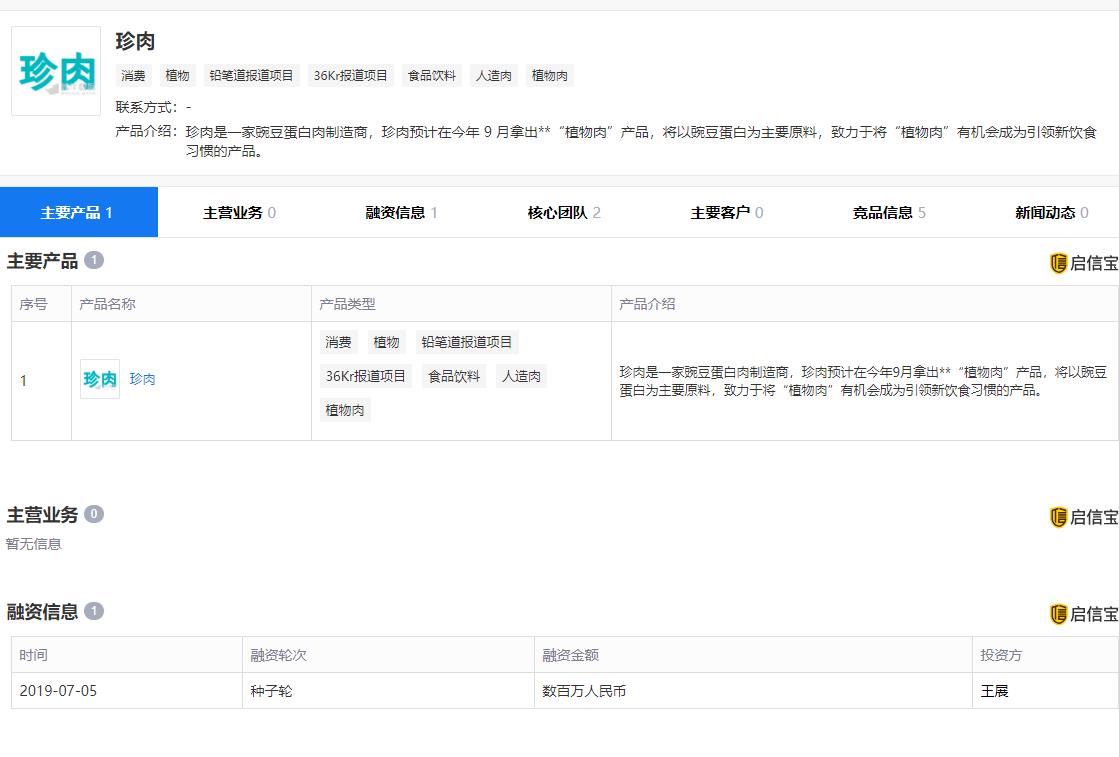This screenshot has width=1119, height=757.
Task: Select the 36Kr报道项目 tag under the company title
Action: tap(350, 76)
